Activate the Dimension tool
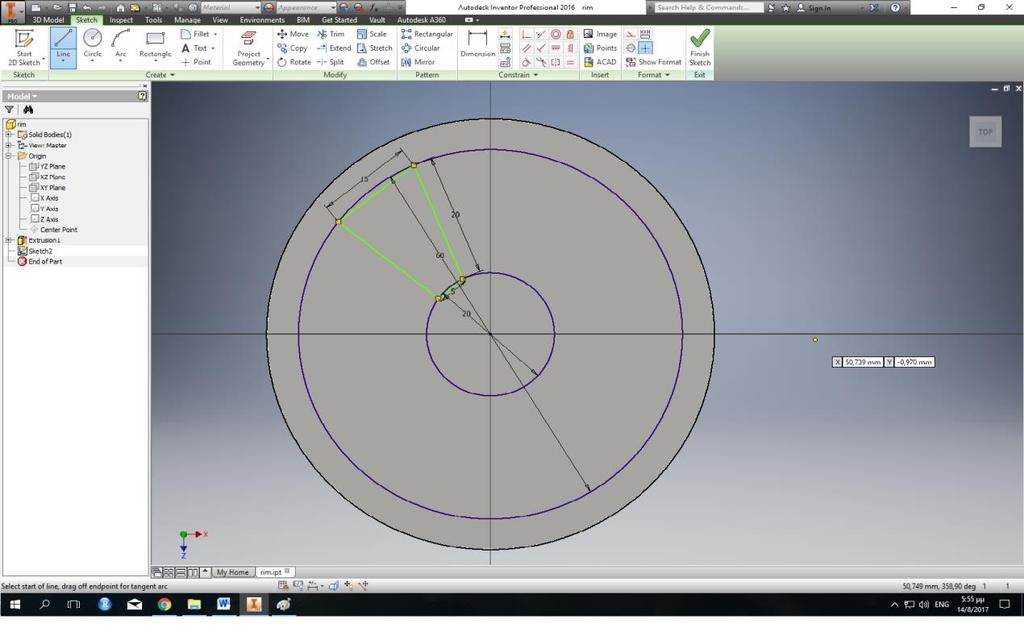 pyautogui.click(x=477, y=44)
